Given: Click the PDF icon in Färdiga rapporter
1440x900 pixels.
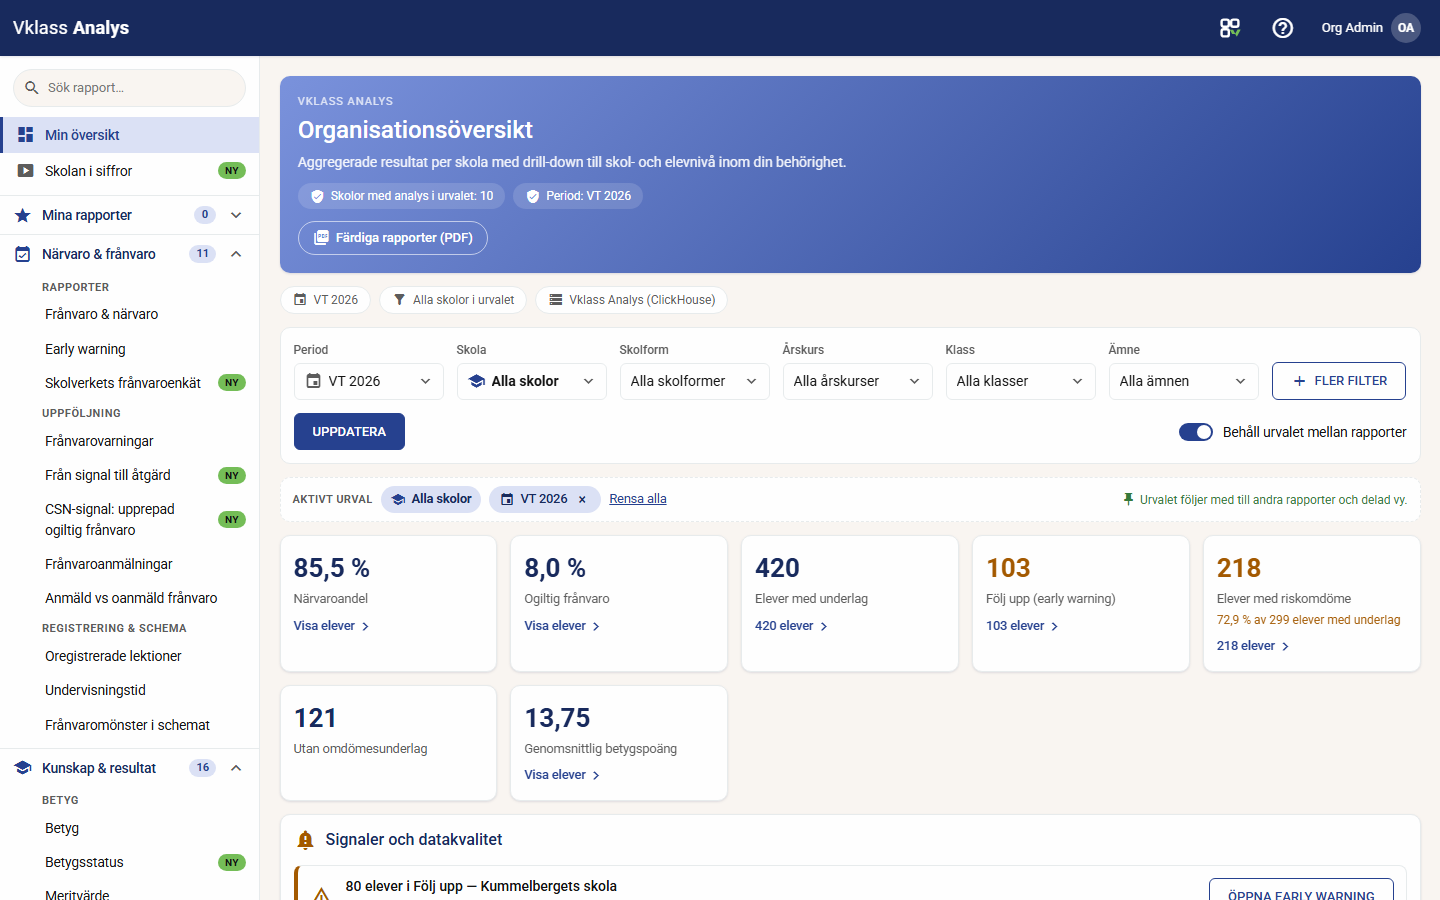Looking at the screenshot, I should click(x=321, y=238).
